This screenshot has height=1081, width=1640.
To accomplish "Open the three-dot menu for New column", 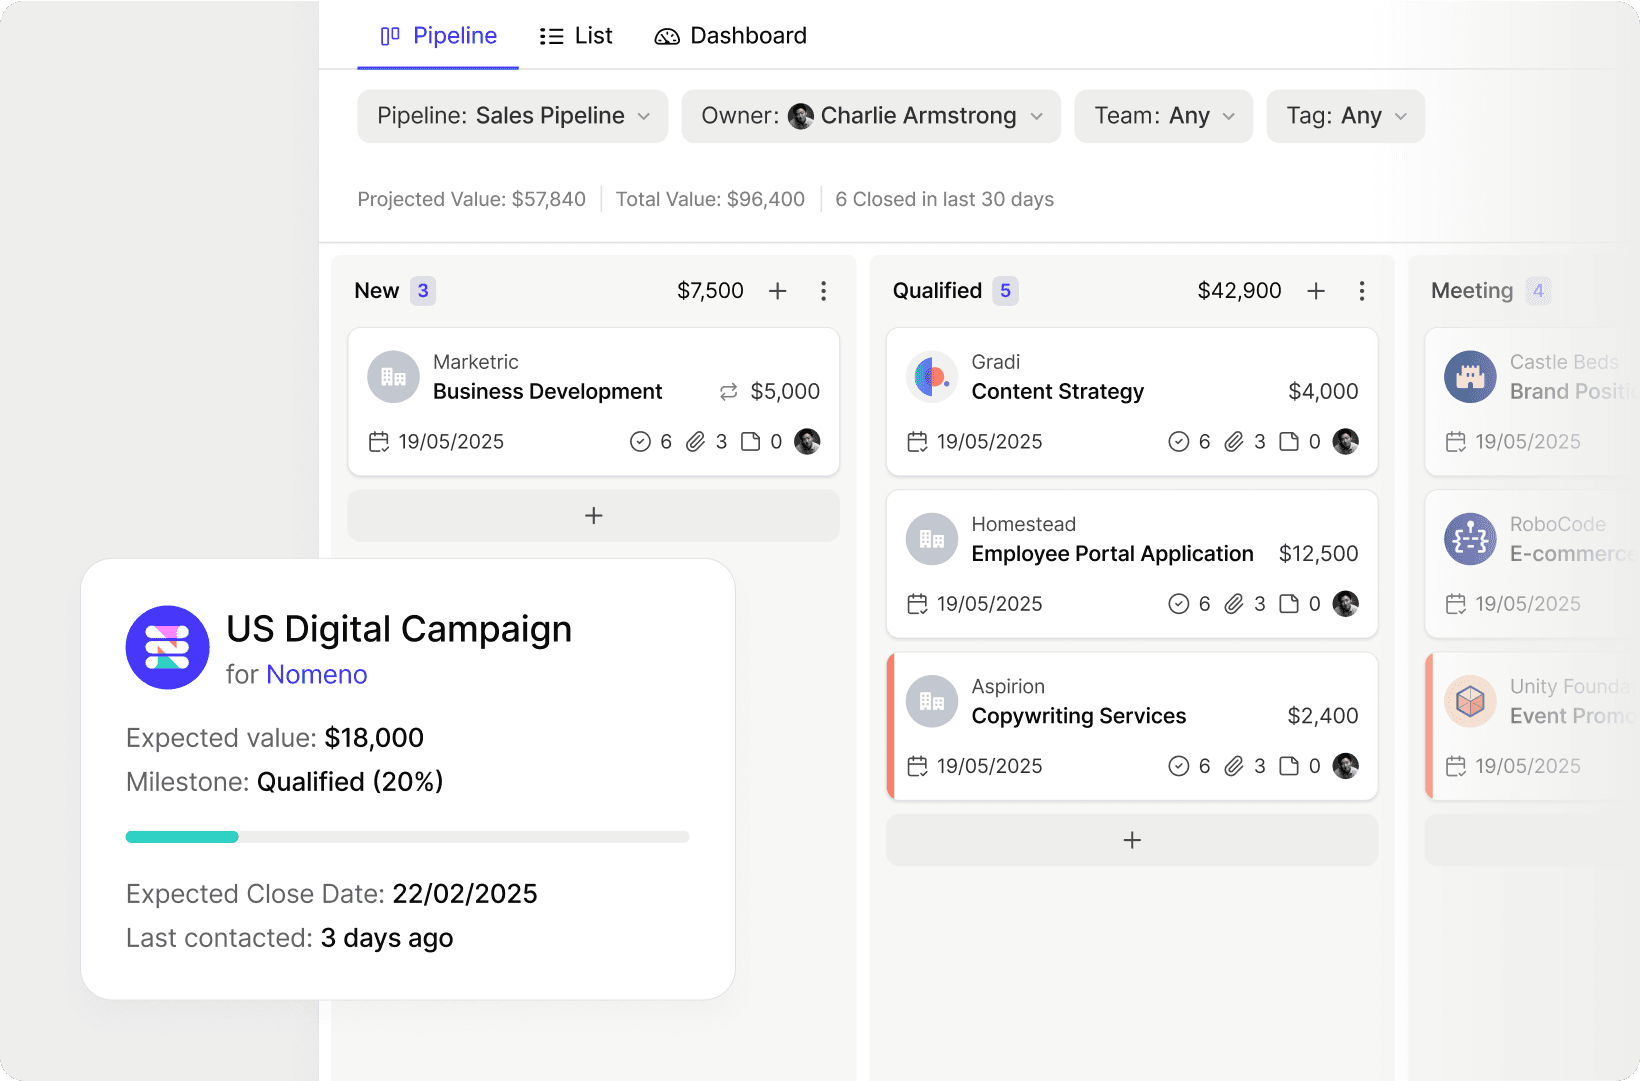I will (823, 291).
